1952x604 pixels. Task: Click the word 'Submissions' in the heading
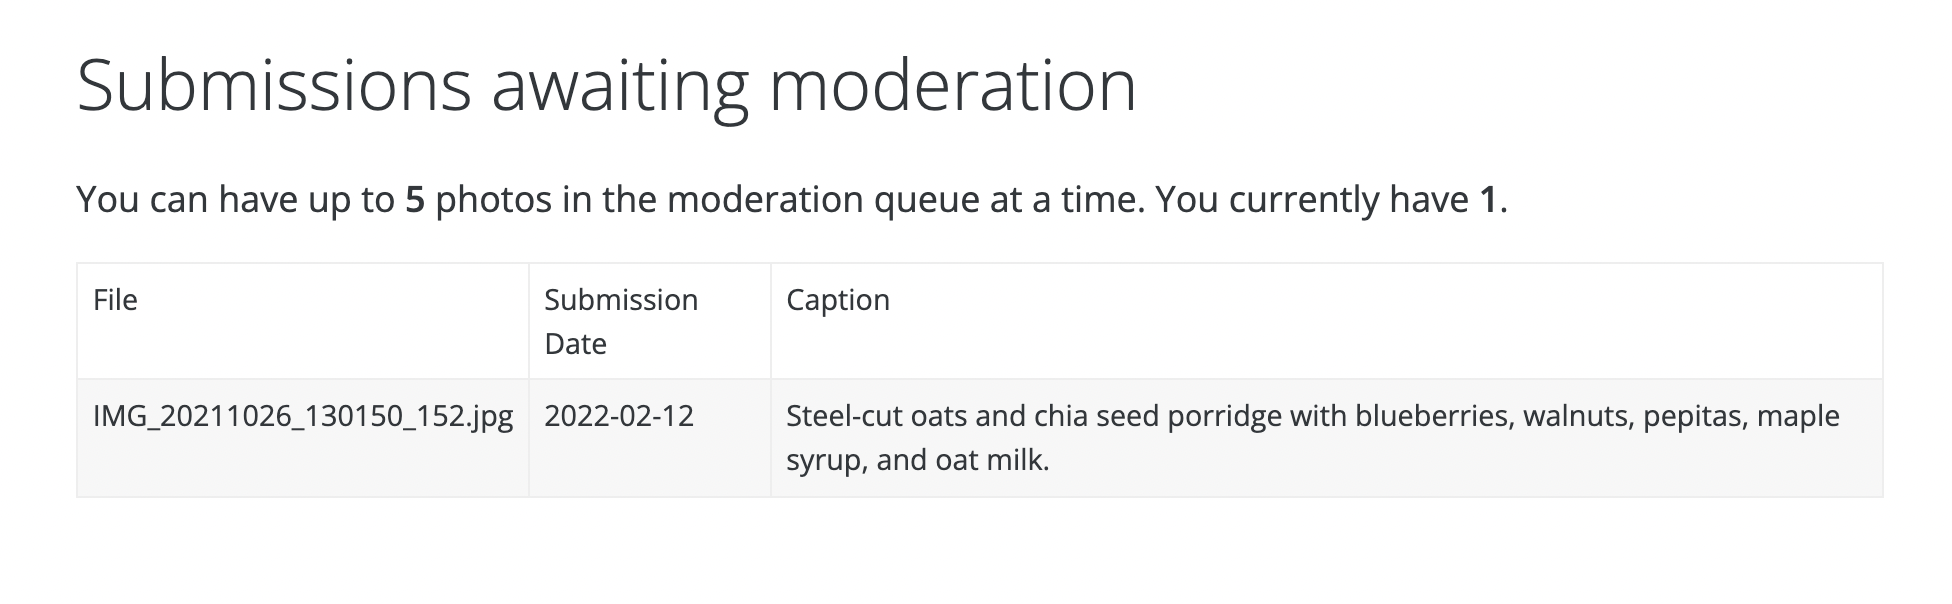273,86
